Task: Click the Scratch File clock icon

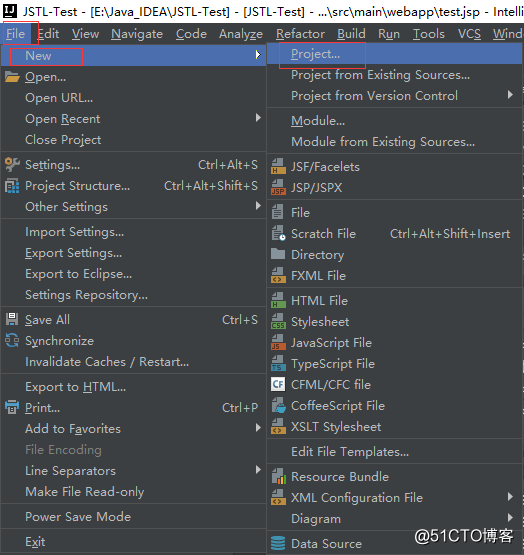Action: 278,234
